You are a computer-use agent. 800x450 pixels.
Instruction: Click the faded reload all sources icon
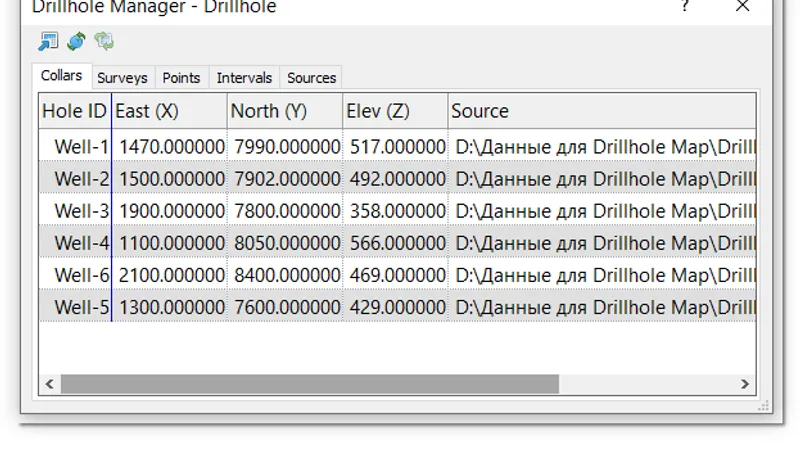coord(104,41)
